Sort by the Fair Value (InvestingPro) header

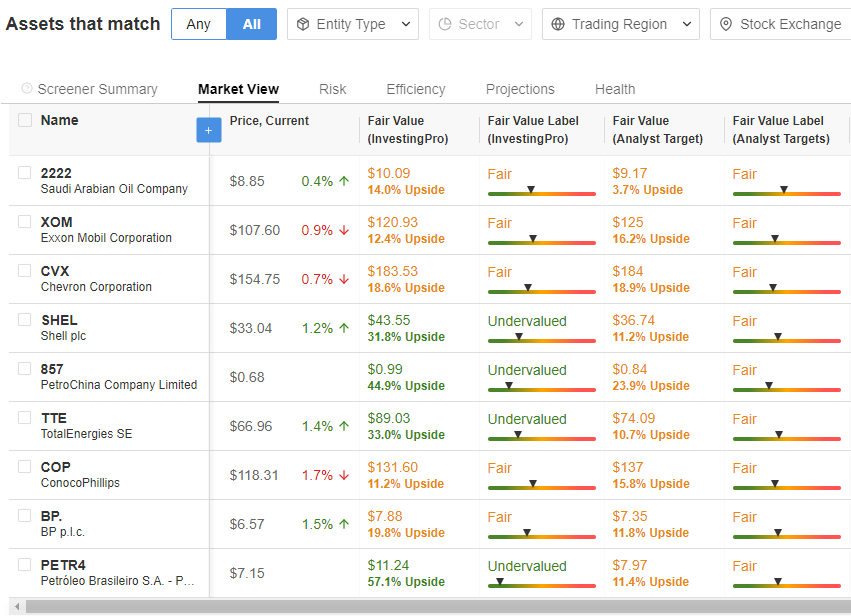[408, 130]
